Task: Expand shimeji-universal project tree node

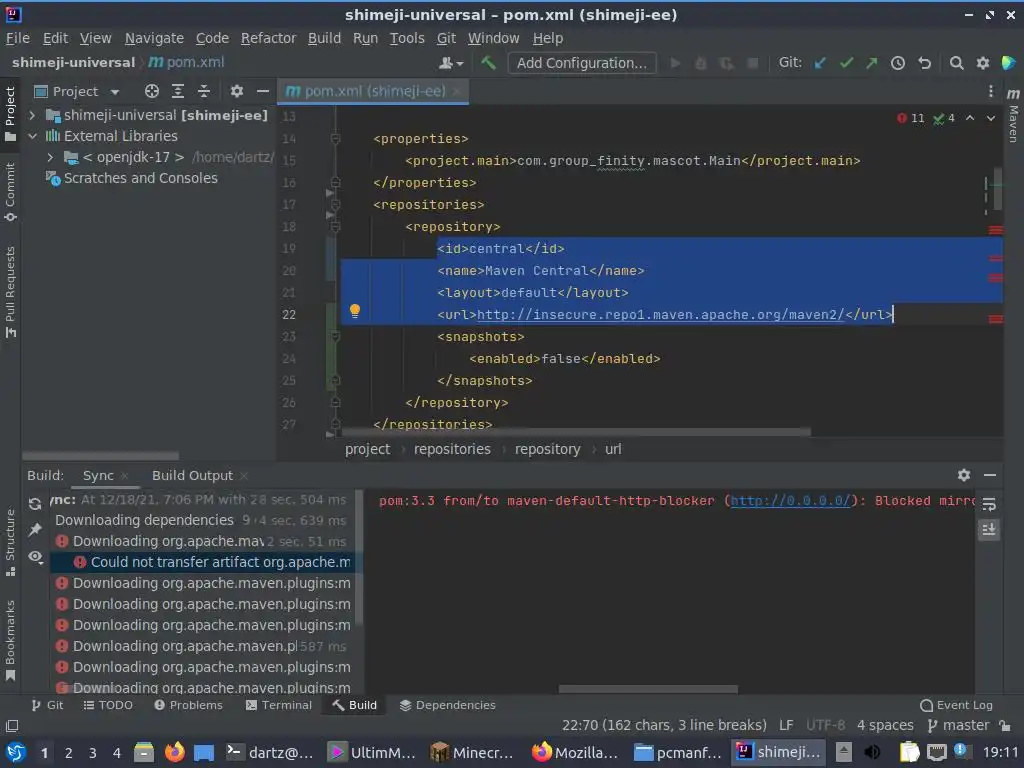Action: tap(32, 116)
